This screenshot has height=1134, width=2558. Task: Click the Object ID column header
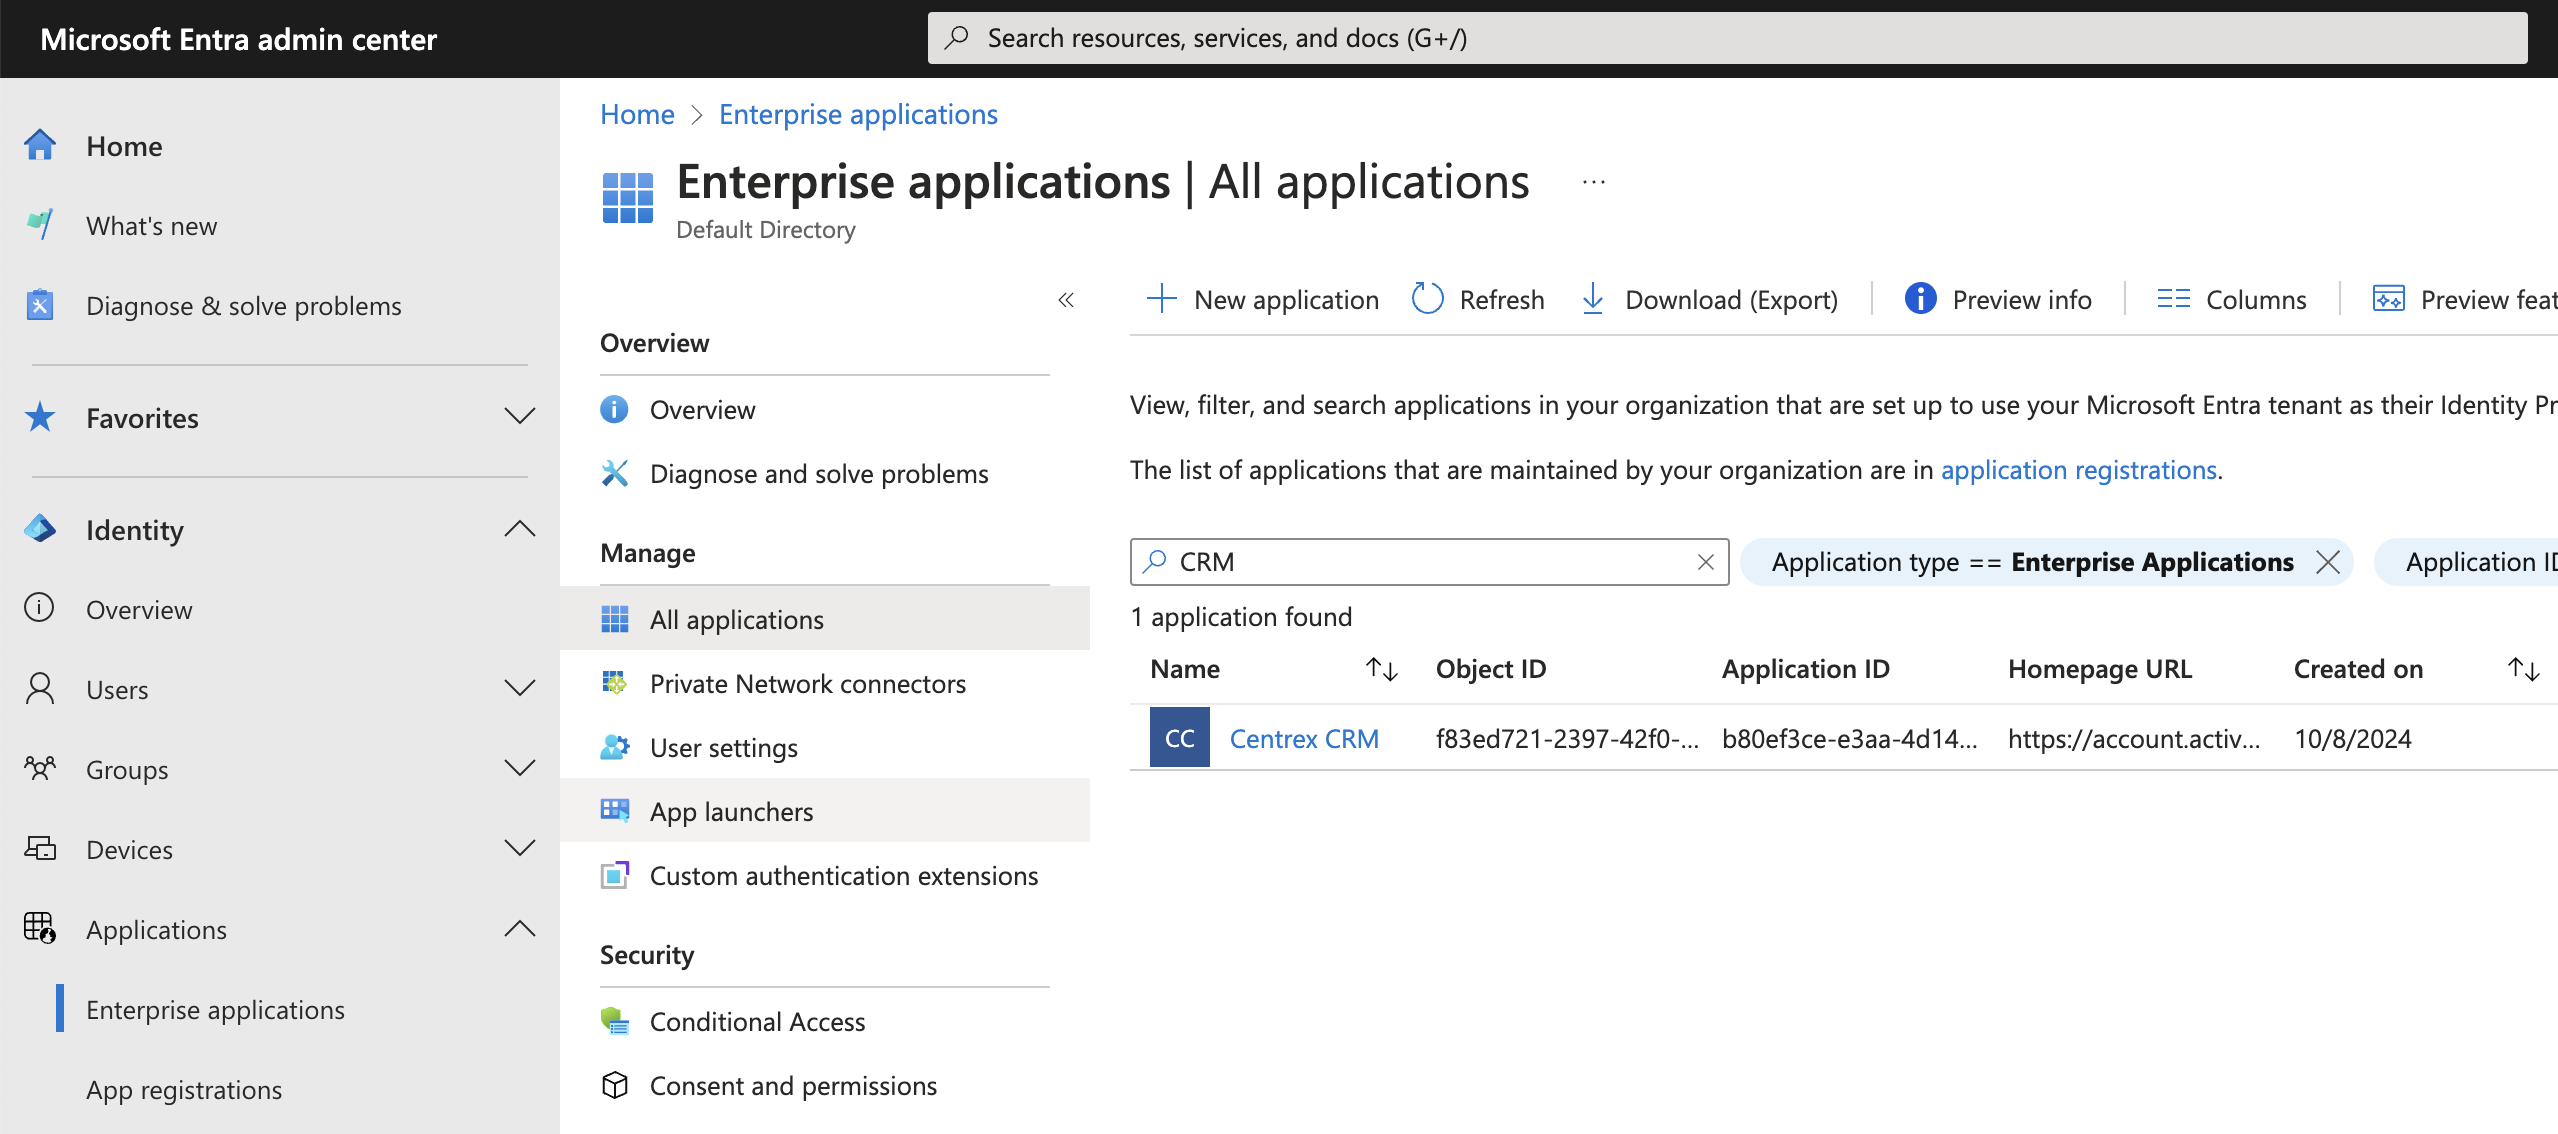(1491, 669)
